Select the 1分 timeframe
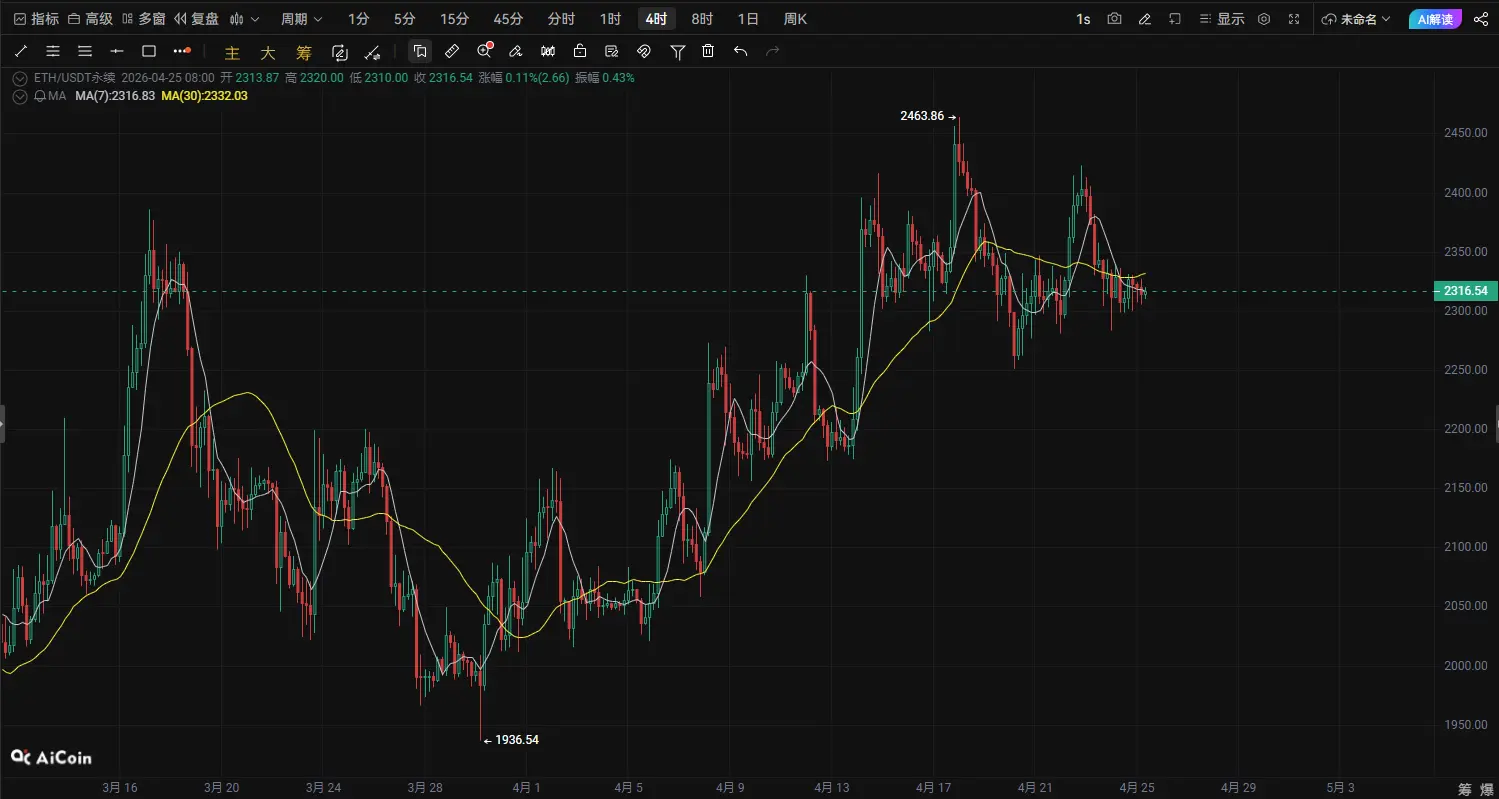Viewport: 1499px width, 799px height. pos(359,19)
